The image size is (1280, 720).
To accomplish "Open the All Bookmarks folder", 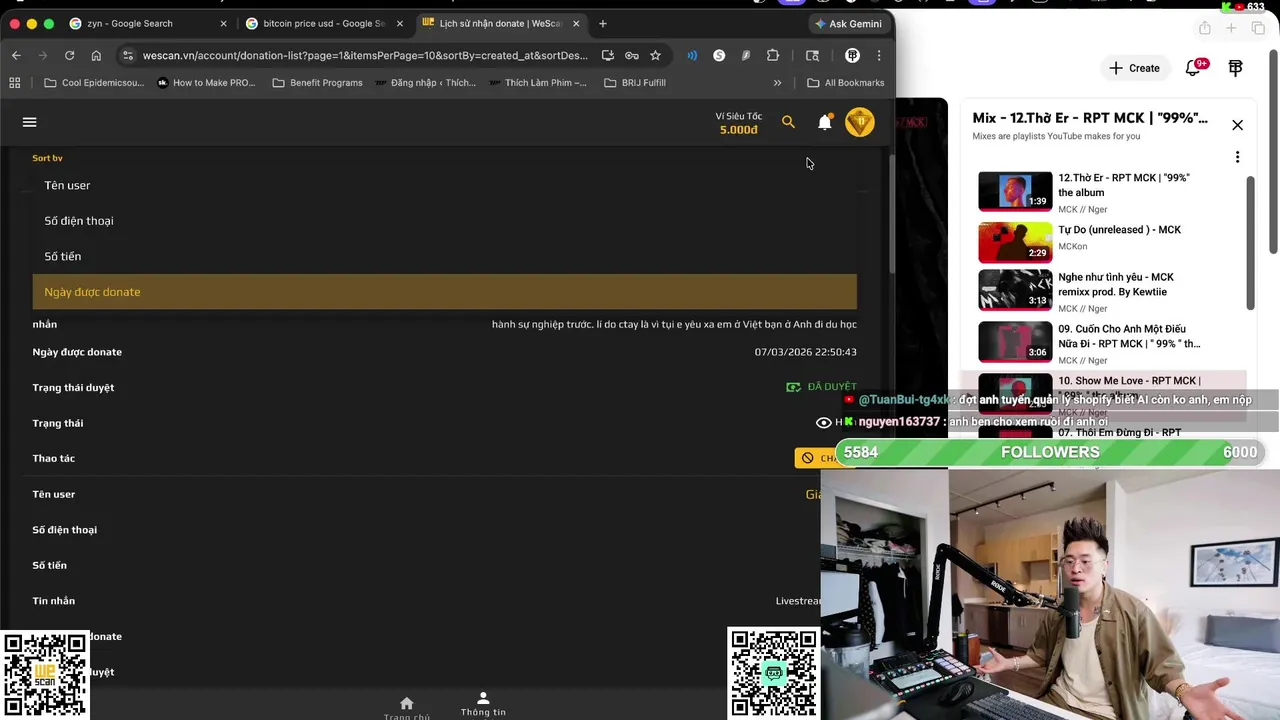I will (x=846, y=83).
